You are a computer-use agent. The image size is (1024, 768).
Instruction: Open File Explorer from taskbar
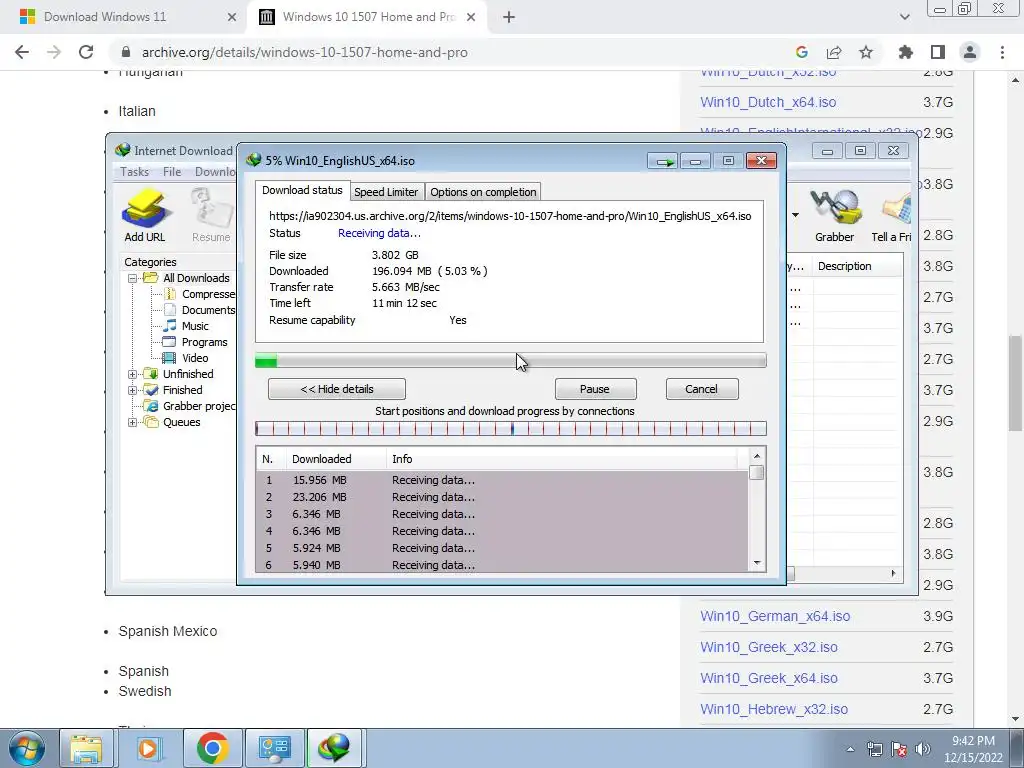coord(86,748)
